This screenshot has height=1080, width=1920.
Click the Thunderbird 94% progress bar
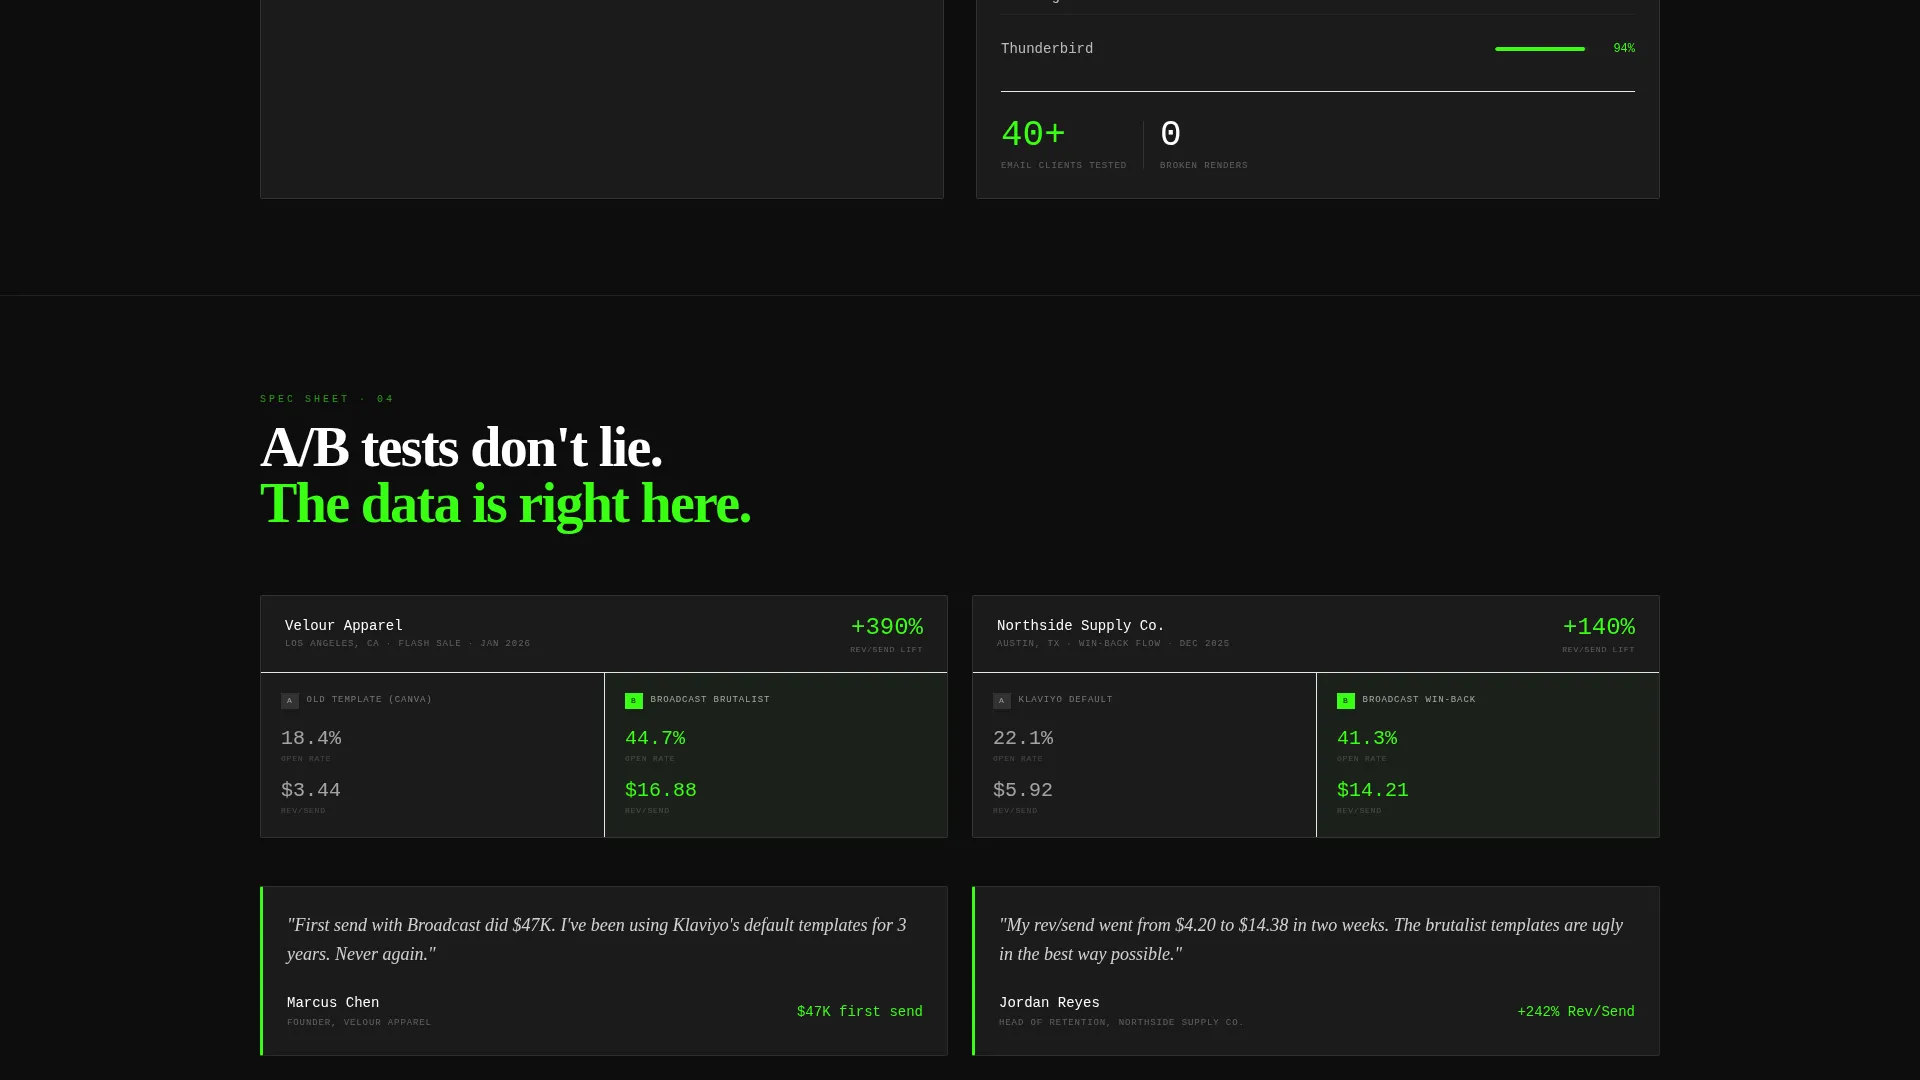pyautogui.click(x=1540, y=49)
